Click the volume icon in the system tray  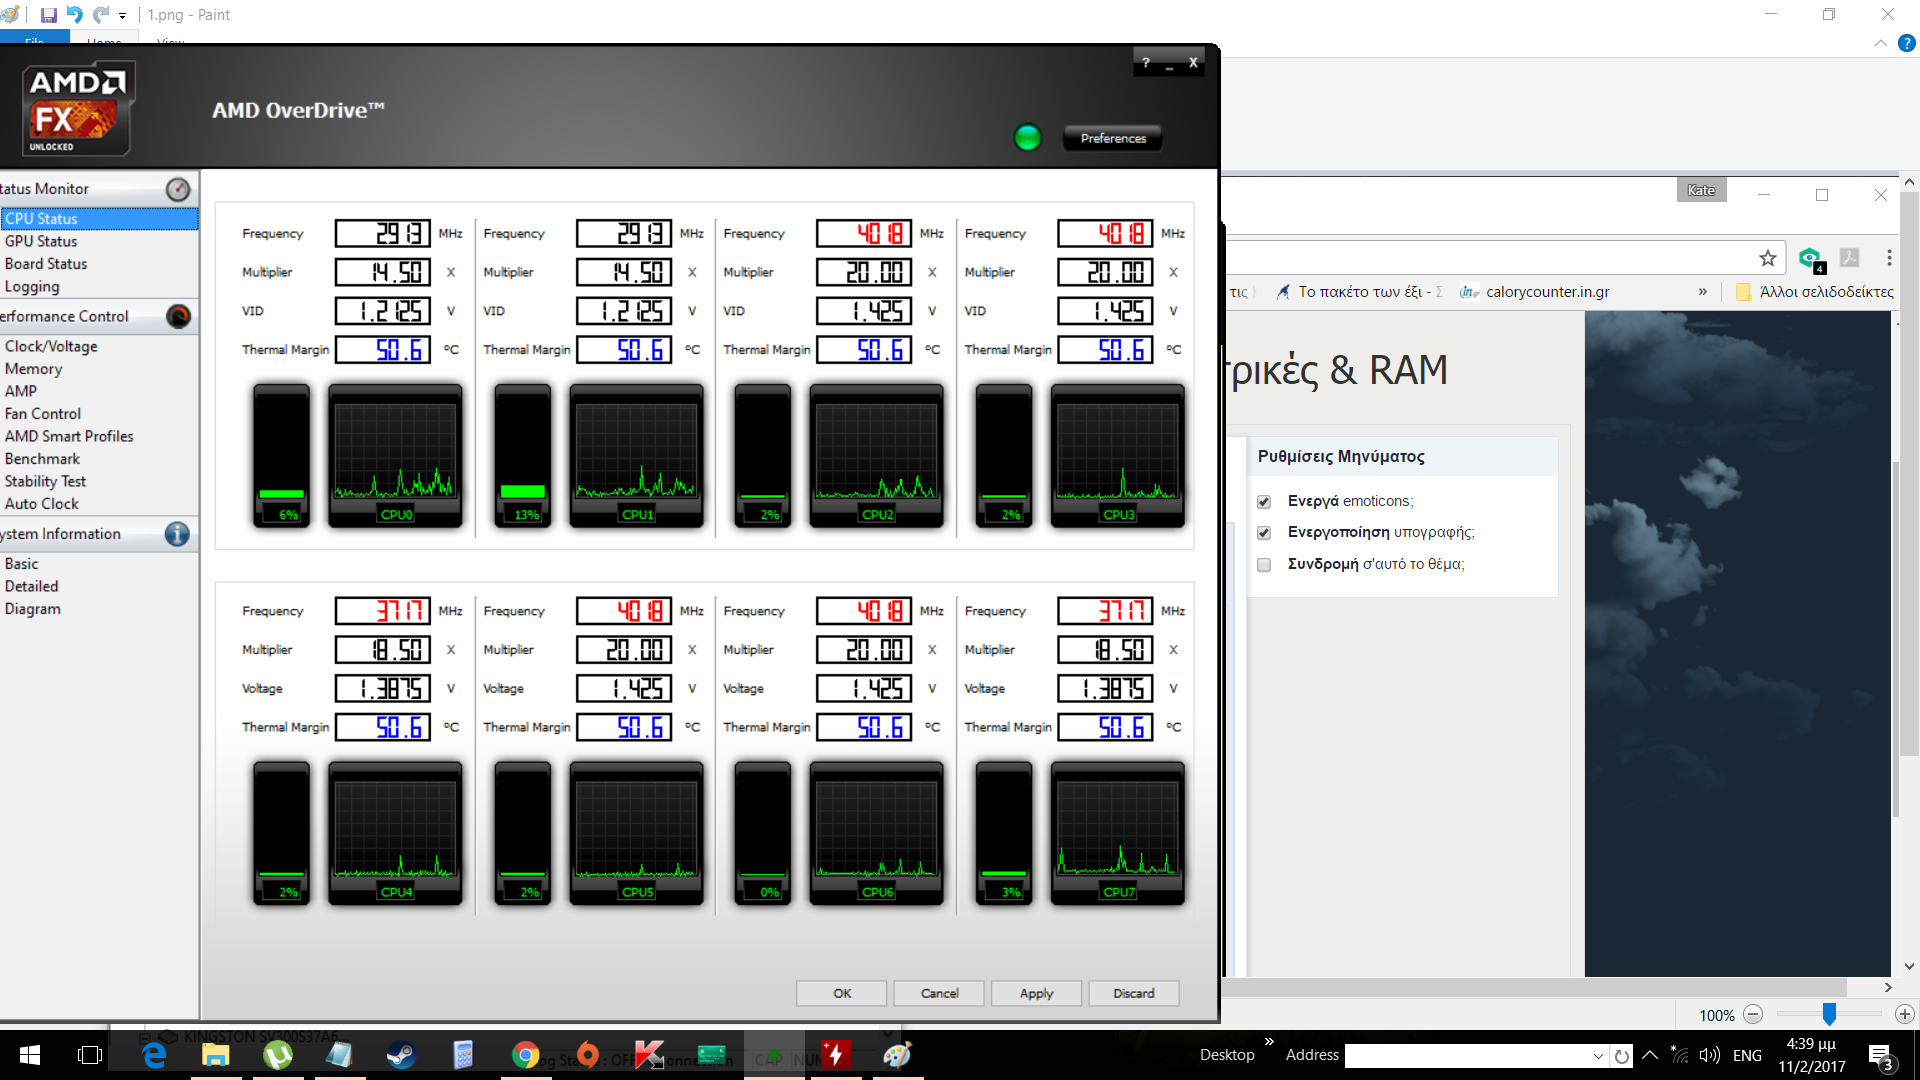pyautogui.click(x=1710, y=1055)
